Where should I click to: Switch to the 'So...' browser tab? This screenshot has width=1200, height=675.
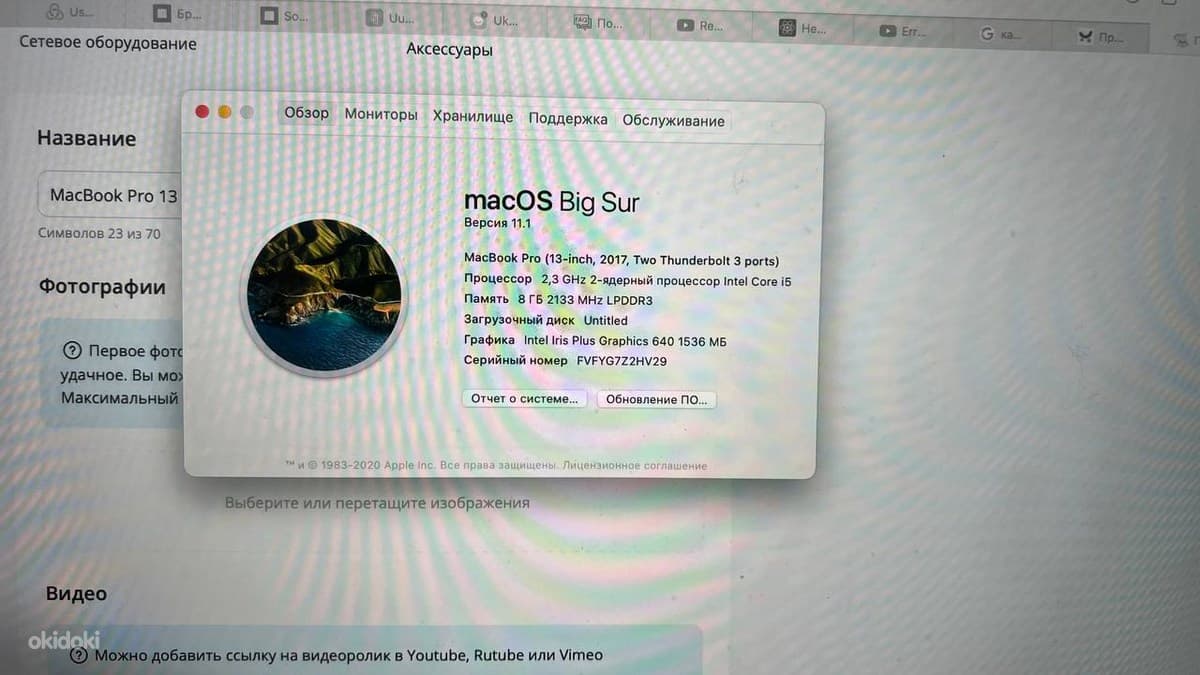point(285,15)
